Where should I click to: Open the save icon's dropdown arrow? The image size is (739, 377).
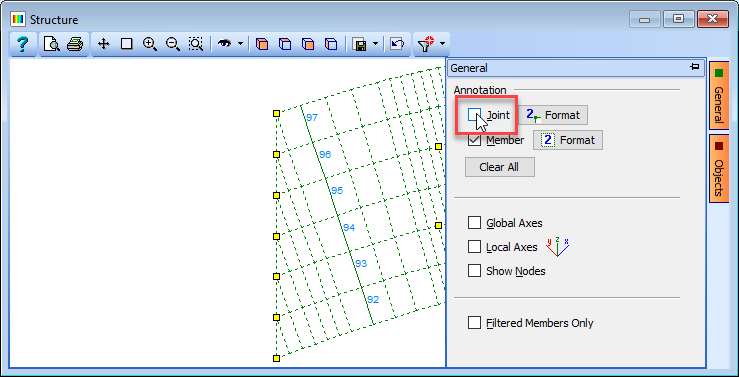(375, 44)
